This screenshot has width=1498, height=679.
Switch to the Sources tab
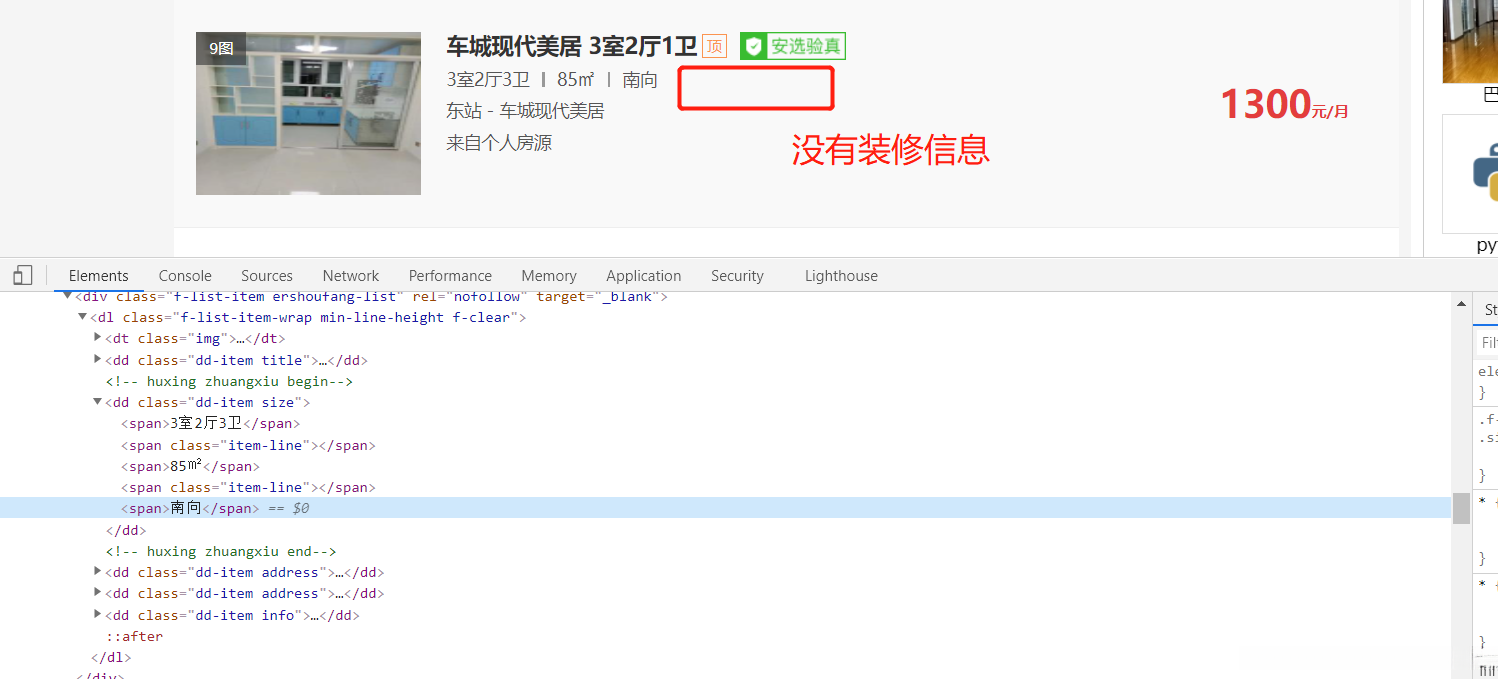266,275
